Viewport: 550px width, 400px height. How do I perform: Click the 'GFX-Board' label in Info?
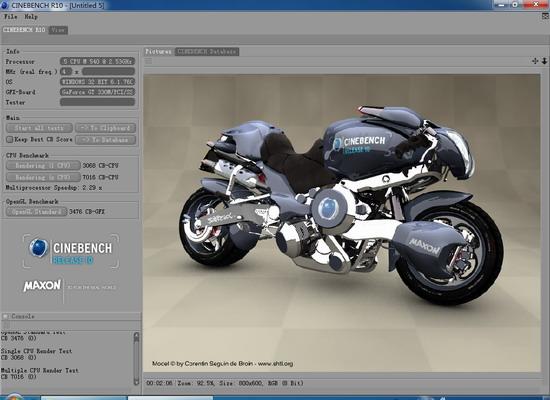pos(21,92)
